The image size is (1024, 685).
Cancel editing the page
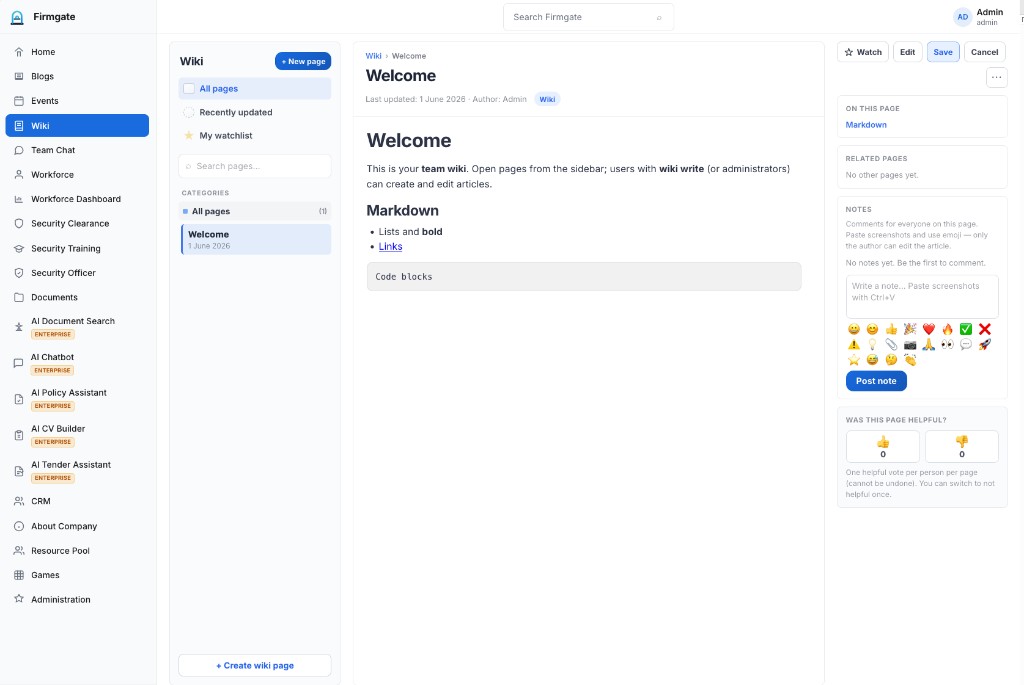coord(984,52)
